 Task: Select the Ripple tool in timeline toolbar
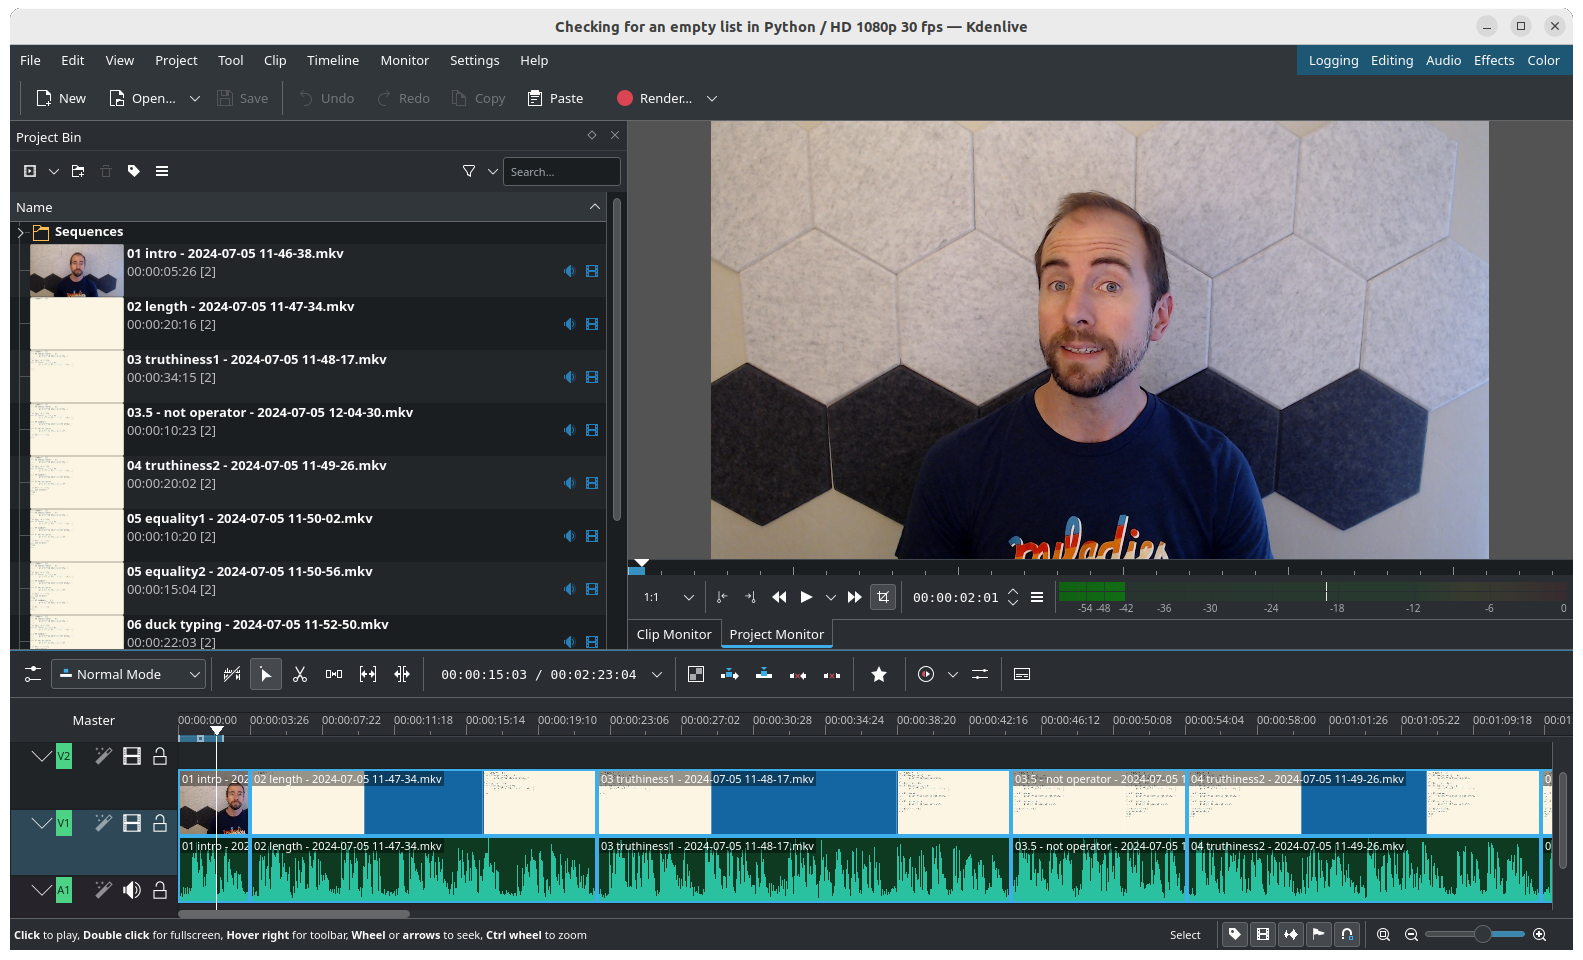click(x=402, y=675)
